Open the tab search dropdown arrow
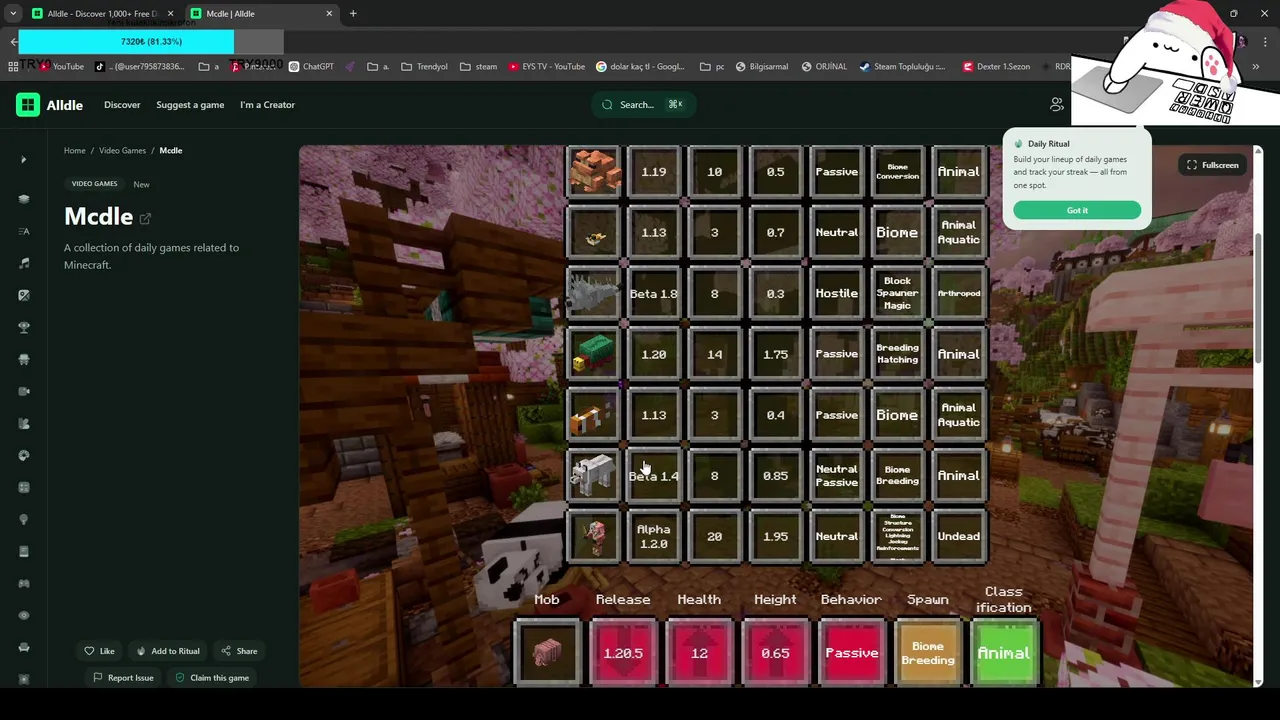 point(13,14)
